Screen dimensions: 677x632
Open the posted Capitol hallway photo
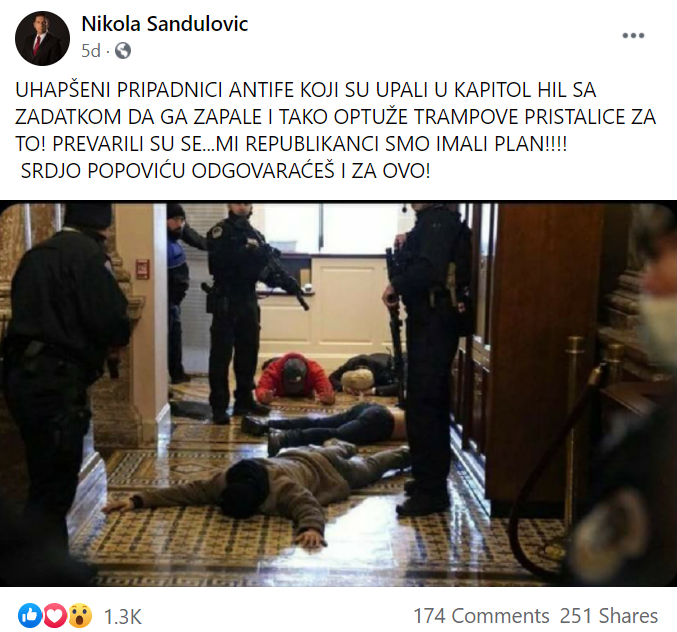coord(338,395)
